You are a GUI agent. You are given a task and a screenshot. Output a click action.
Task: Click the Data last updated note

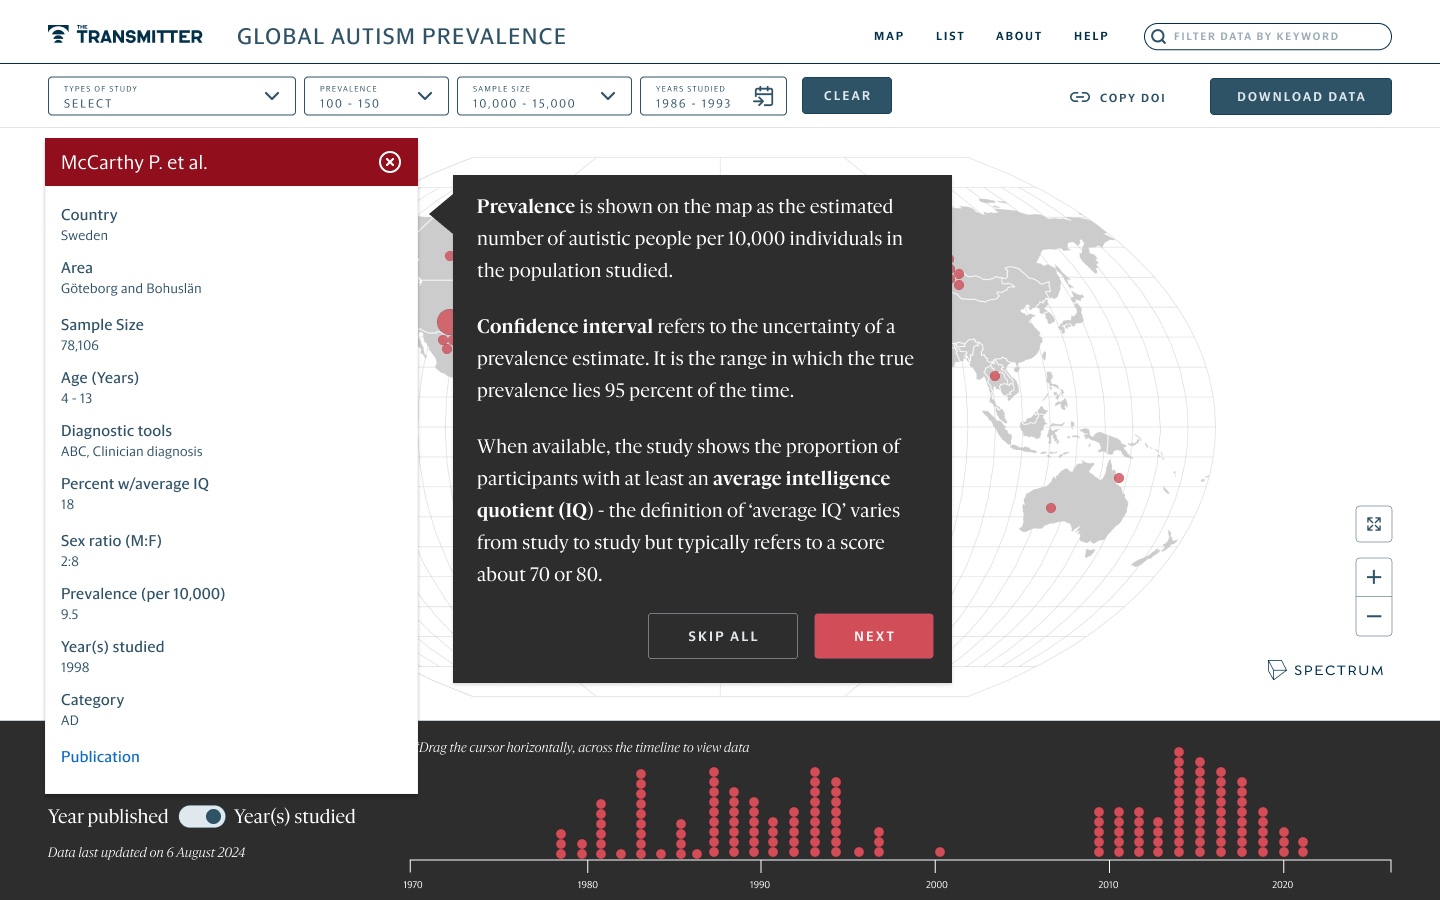point(146,853)
